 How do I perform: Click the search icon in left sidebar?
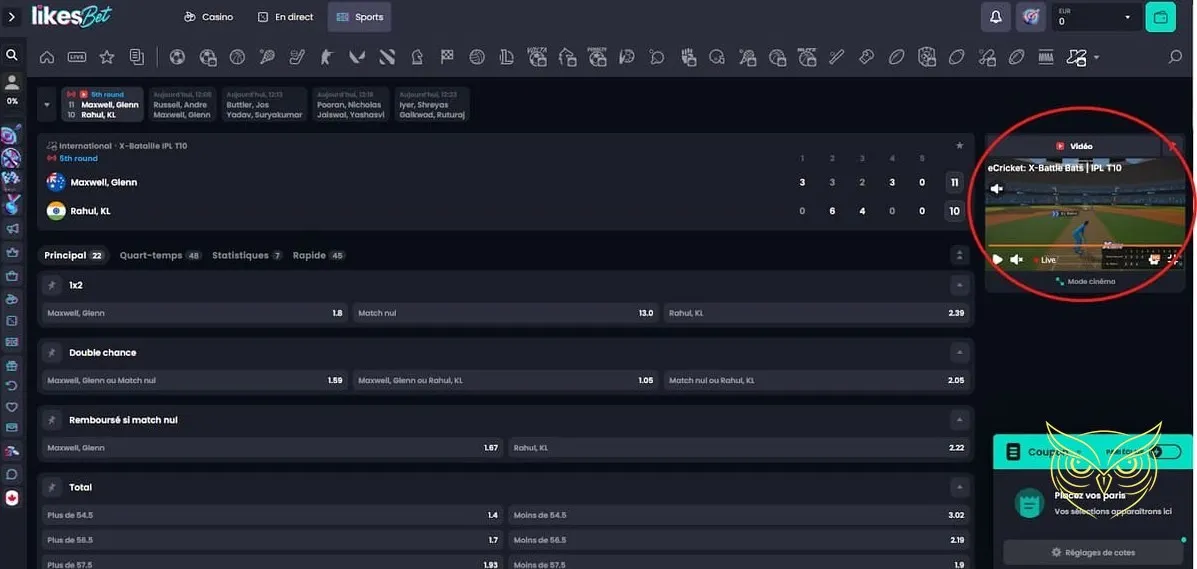tap(12, 55)
